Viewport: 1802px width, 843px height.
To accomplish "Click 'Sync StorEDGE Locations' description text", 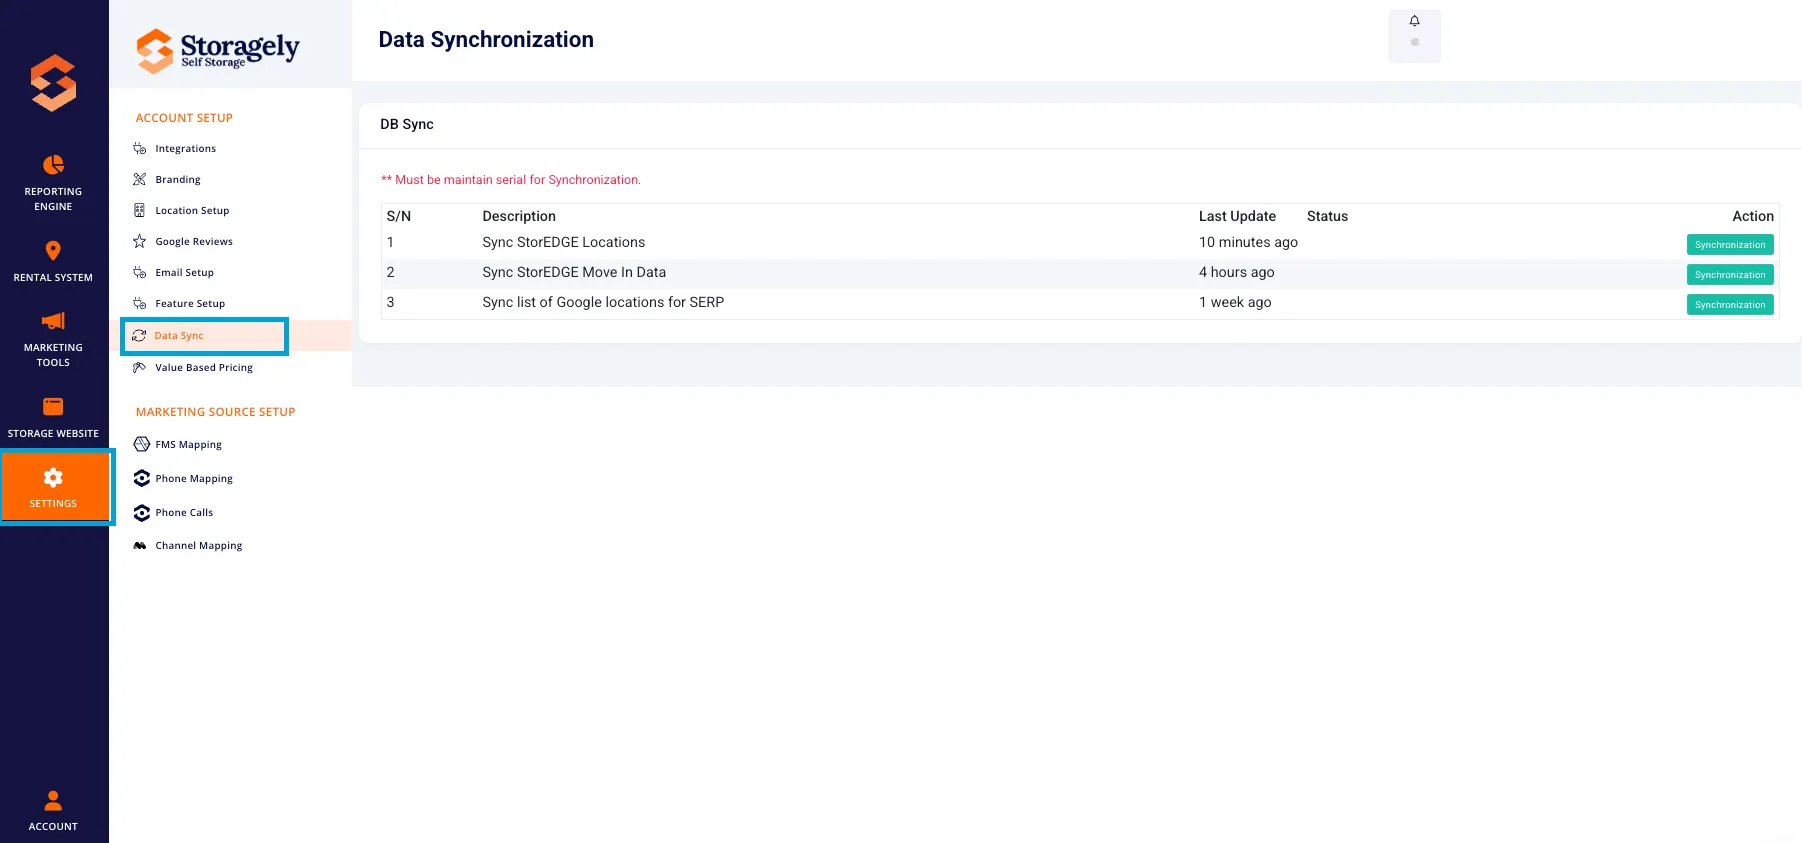I will tap(564, 243).
